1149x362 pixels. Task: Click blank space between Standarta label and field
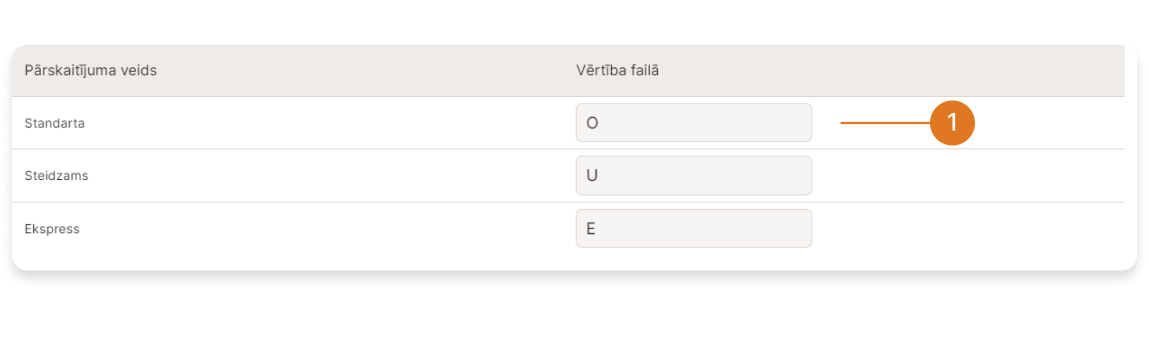pyautogui.click(x=330, y=123)
